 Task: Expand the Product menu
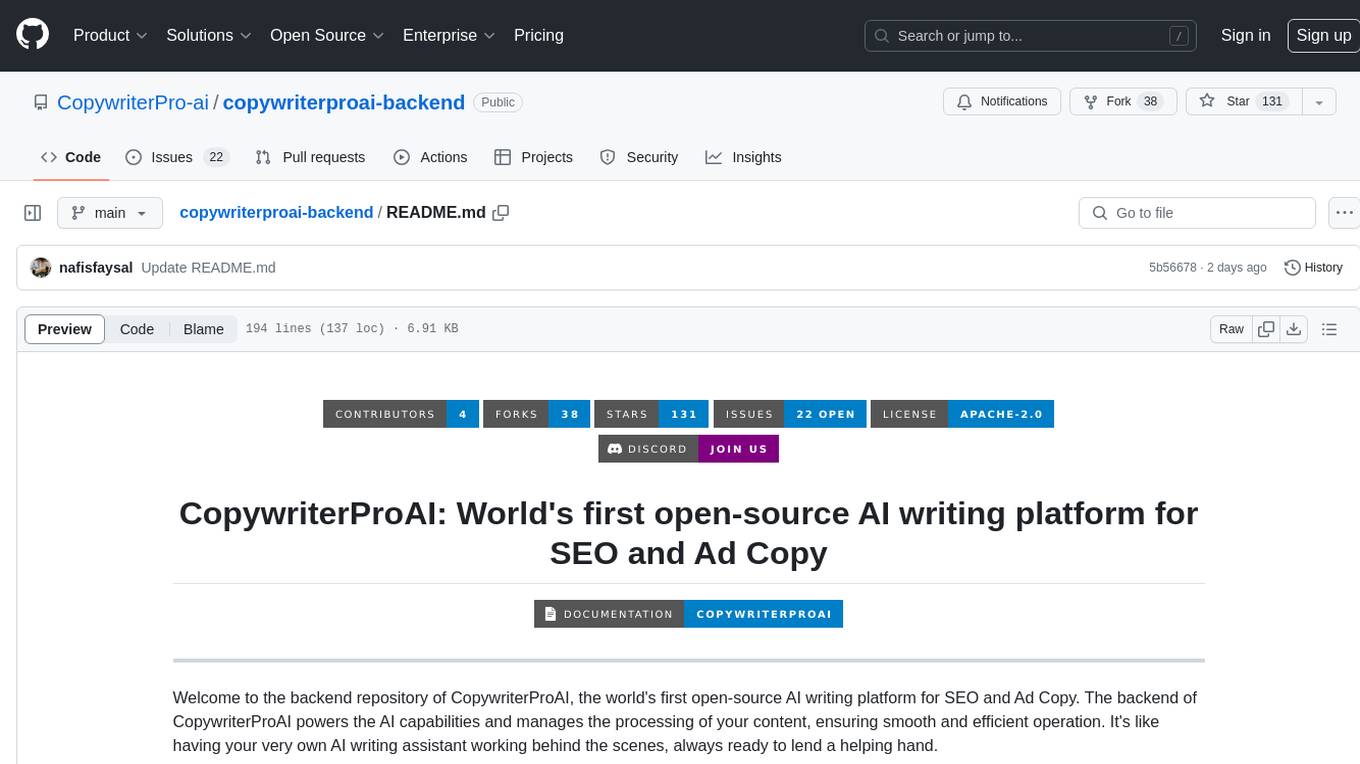click(110, 35)
